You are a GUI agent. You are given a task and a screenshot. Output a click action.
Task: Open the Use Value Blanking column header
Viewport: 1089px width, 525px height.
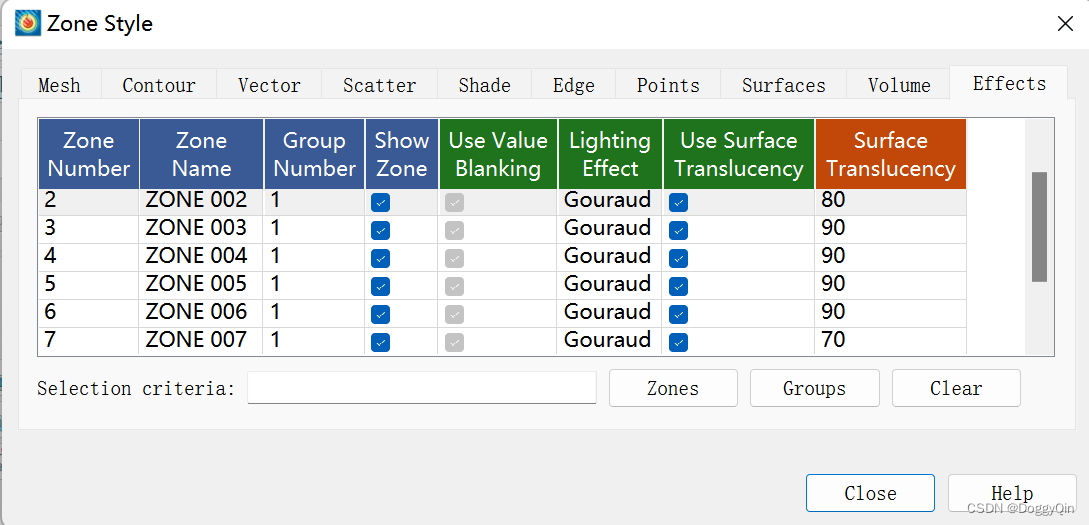click(x=498, y=154)
